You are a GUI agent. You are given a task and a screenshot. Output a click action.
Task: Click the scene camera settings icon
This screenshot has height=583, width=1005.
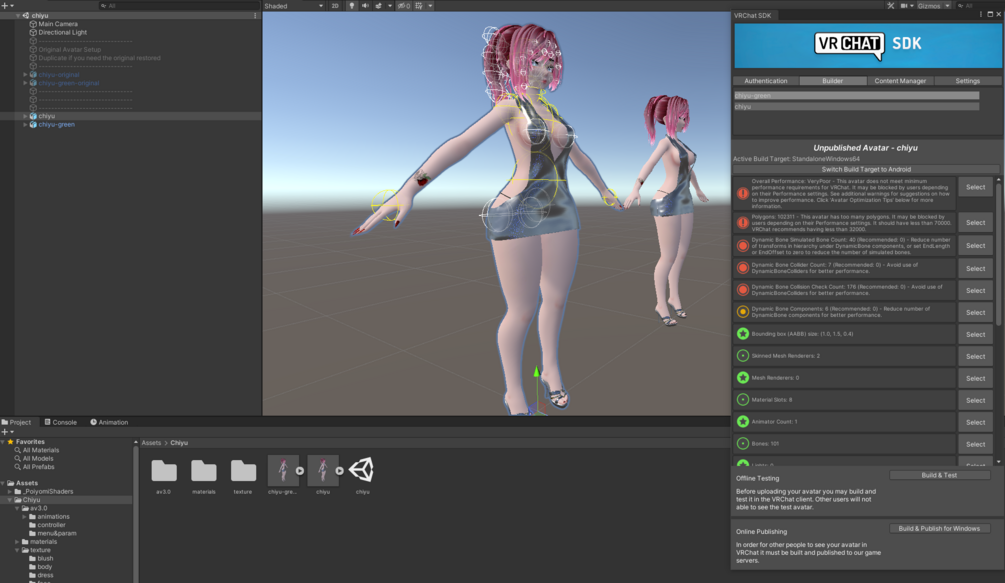click(905, 6)
